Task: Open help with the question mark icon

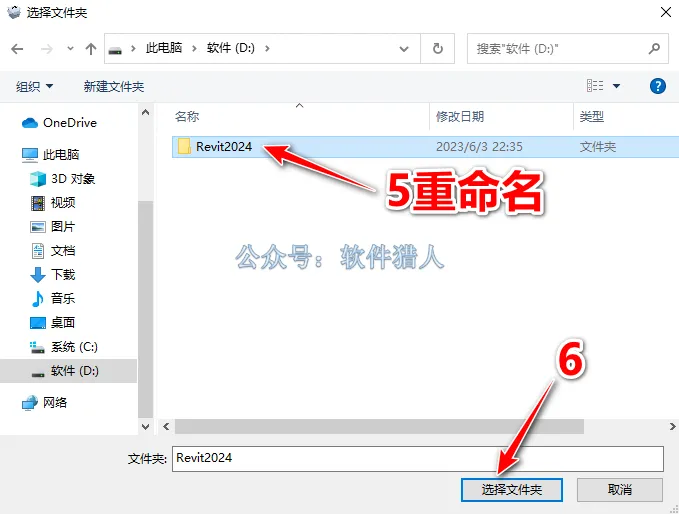Action: point(658,86)
